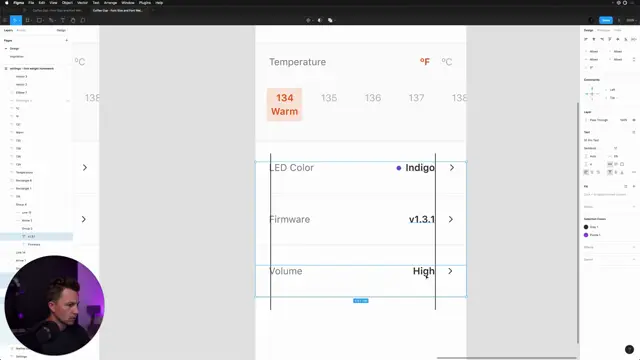This screenshot has height=360, width=640.
Task: Select the Pen tool
Action: pyautogui.click(x=51, y=20)
